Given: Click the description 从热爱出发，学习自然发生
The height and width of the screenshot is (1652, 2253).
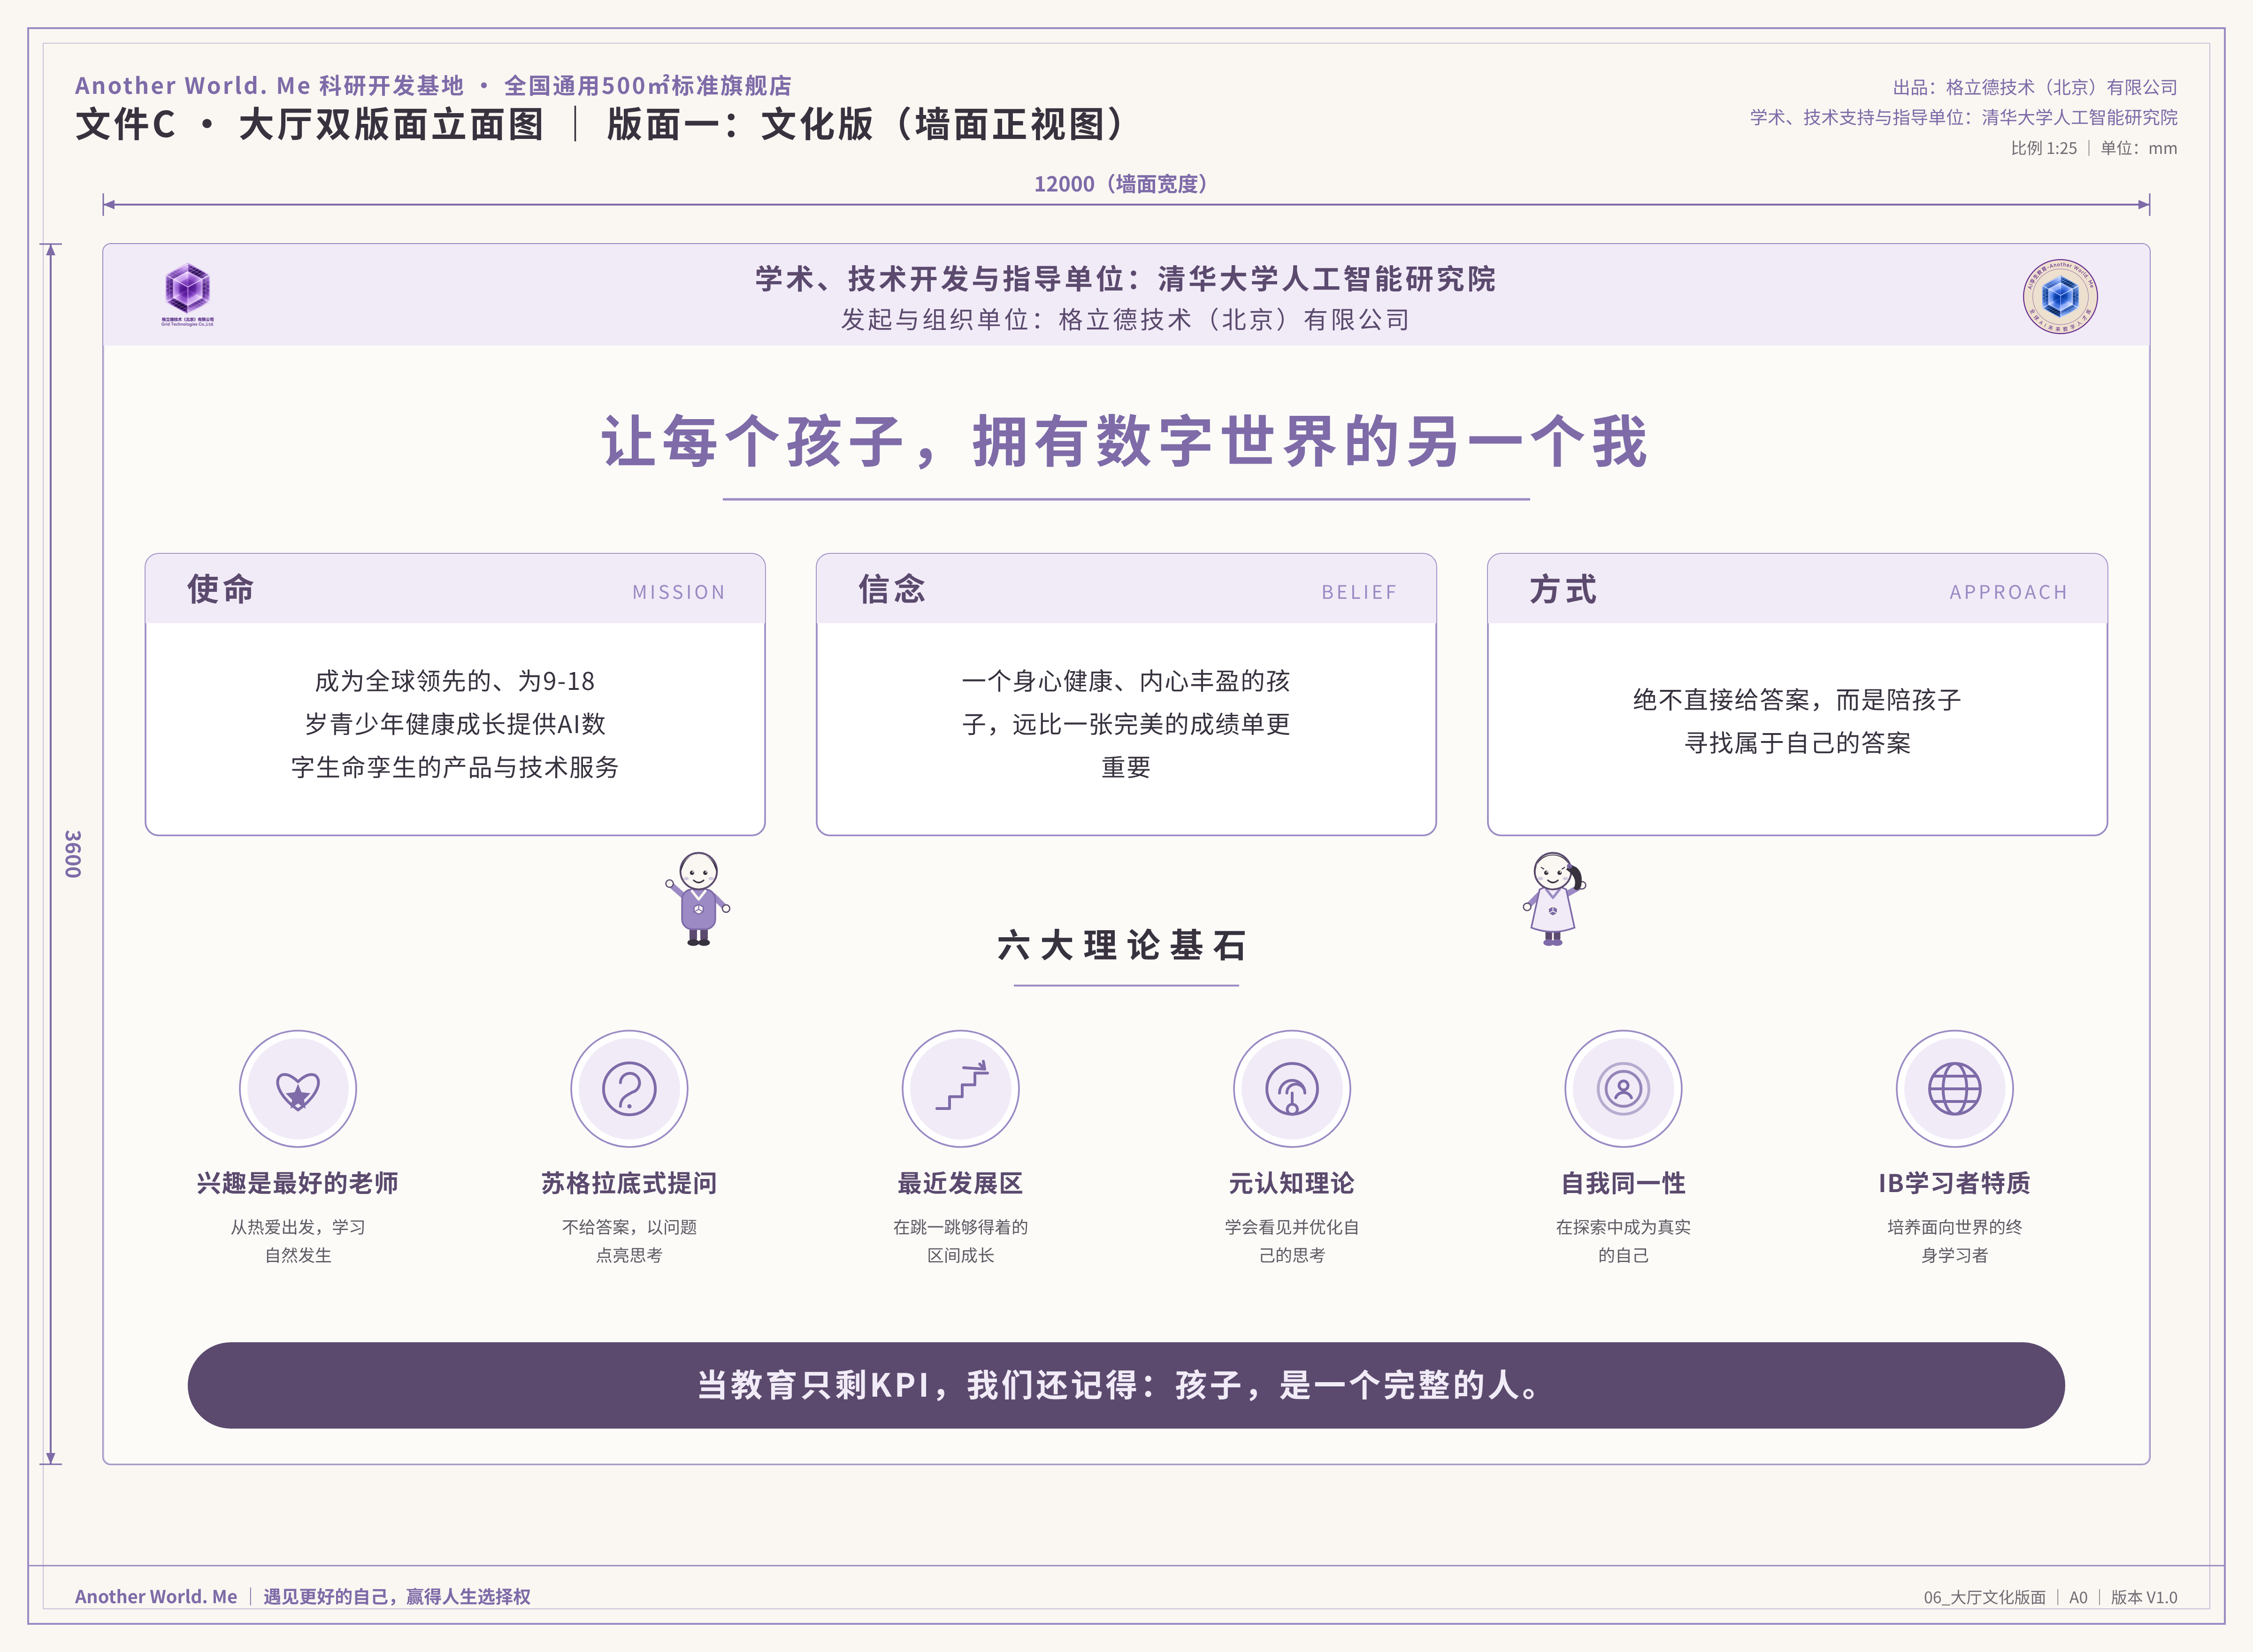Looking at the screenshot, I should [x=298, y=1241].
